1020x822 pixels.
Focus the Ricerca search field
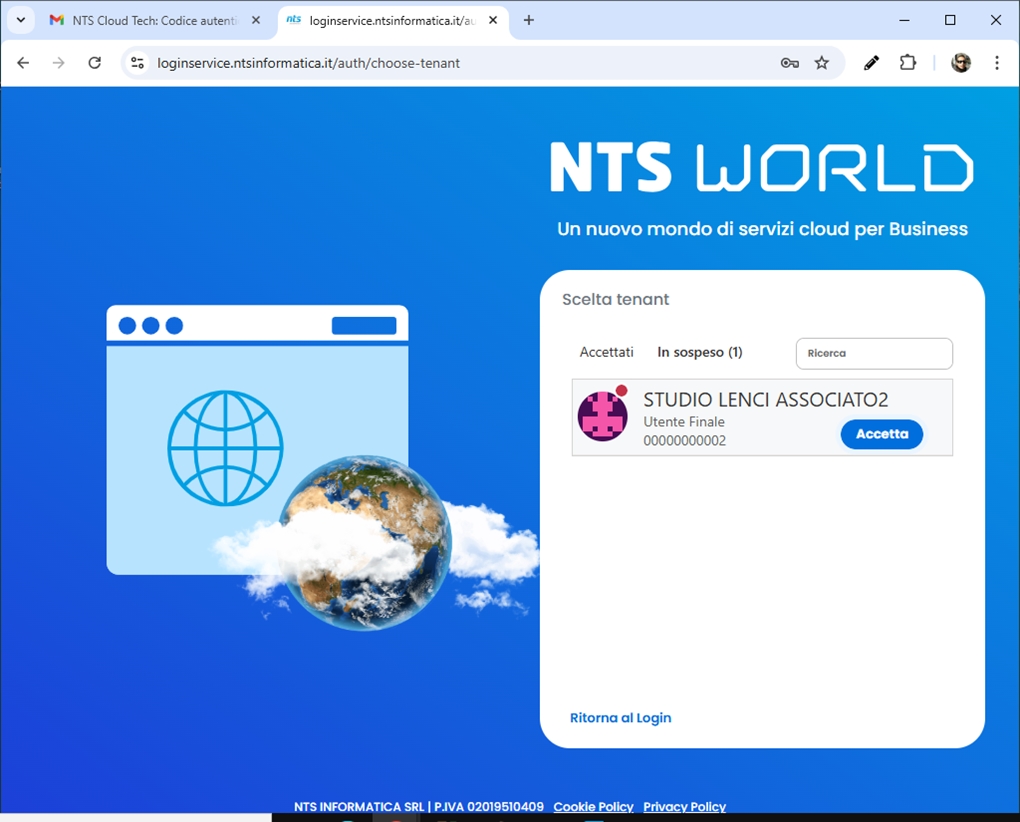point(874,353)
